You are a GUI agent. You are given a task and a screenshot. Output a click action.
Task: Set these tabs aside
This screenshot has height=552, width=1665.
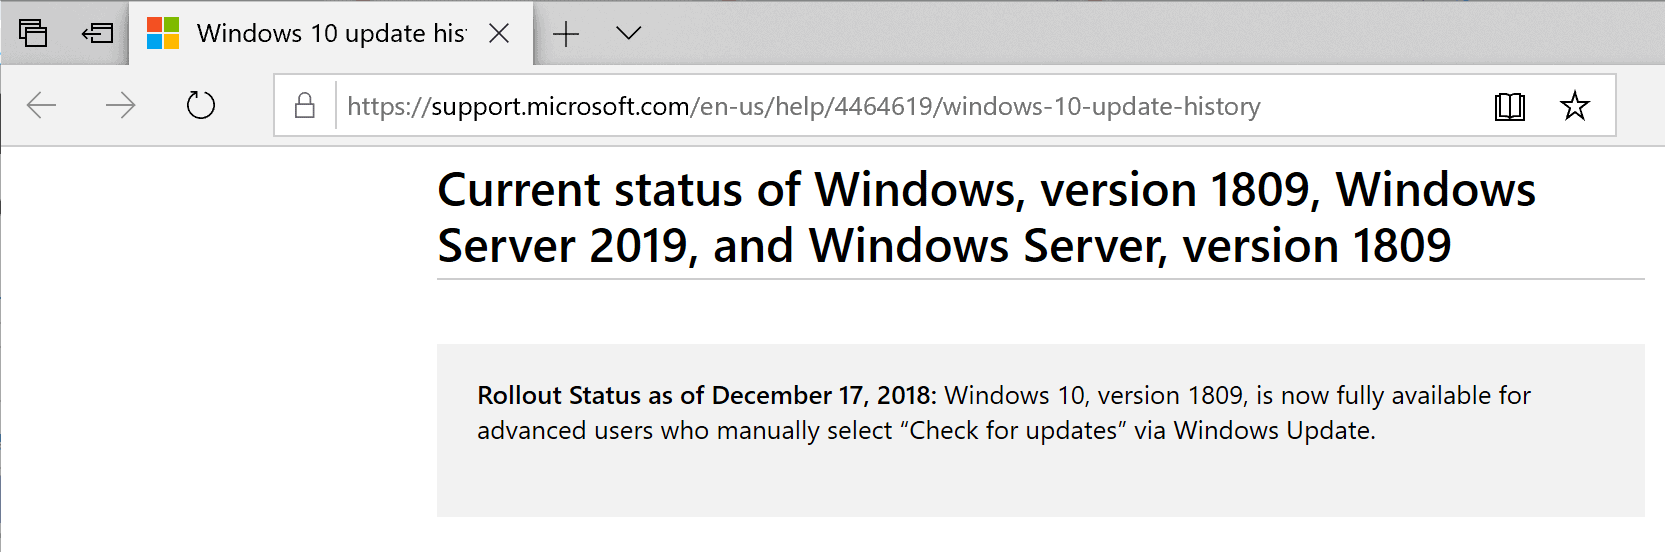click(97, 33)
